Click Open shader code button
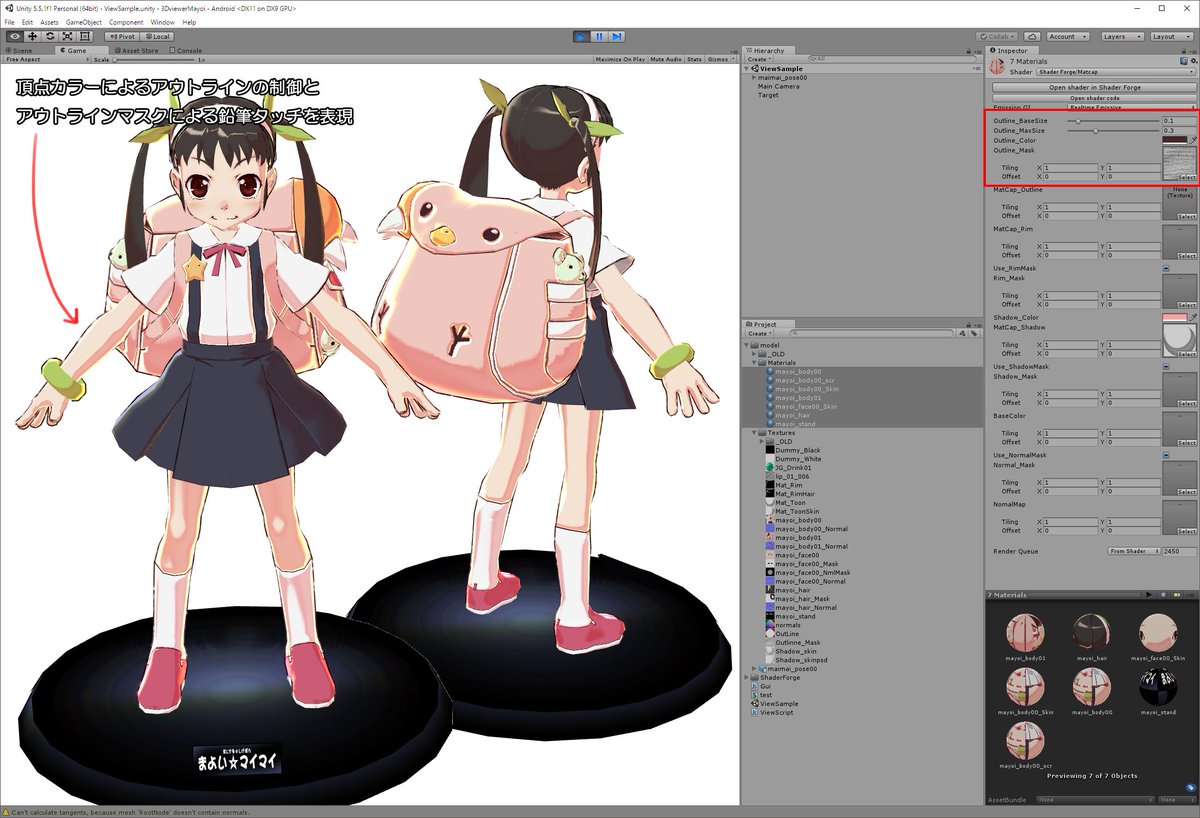1200x818 pixels. 1094,98
